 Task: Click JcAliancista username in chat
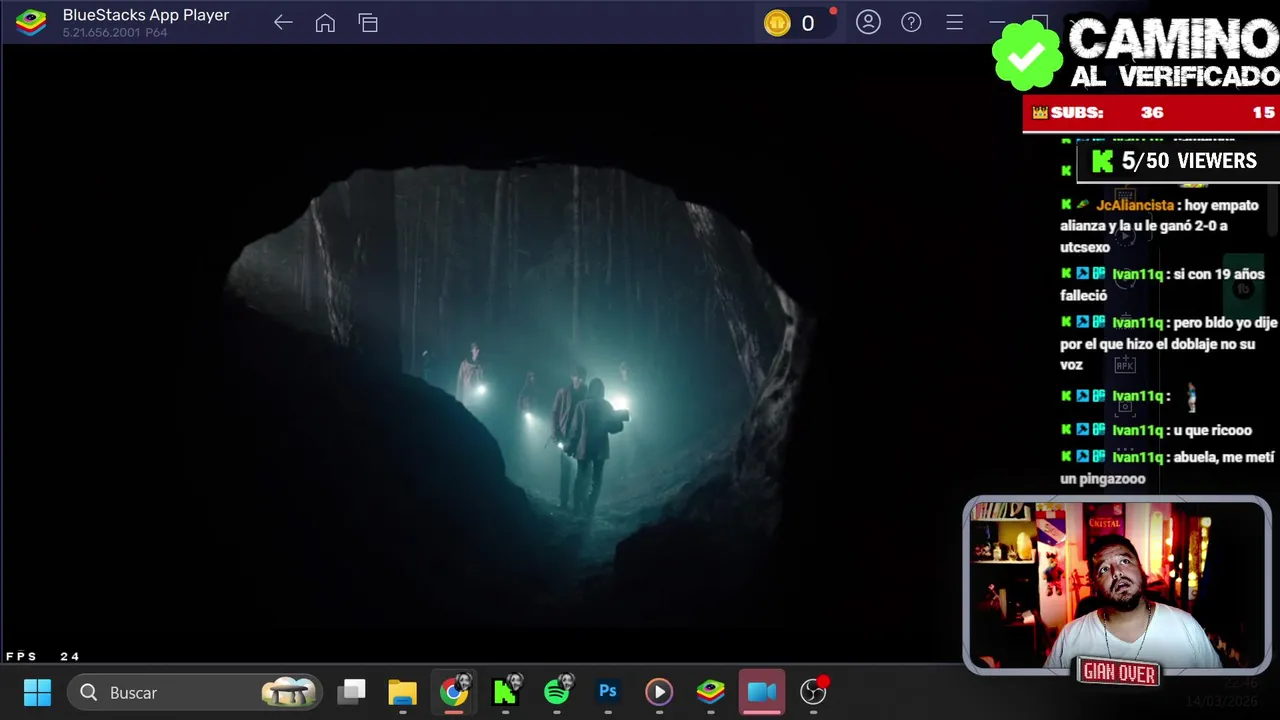(x=1135, y=205)
